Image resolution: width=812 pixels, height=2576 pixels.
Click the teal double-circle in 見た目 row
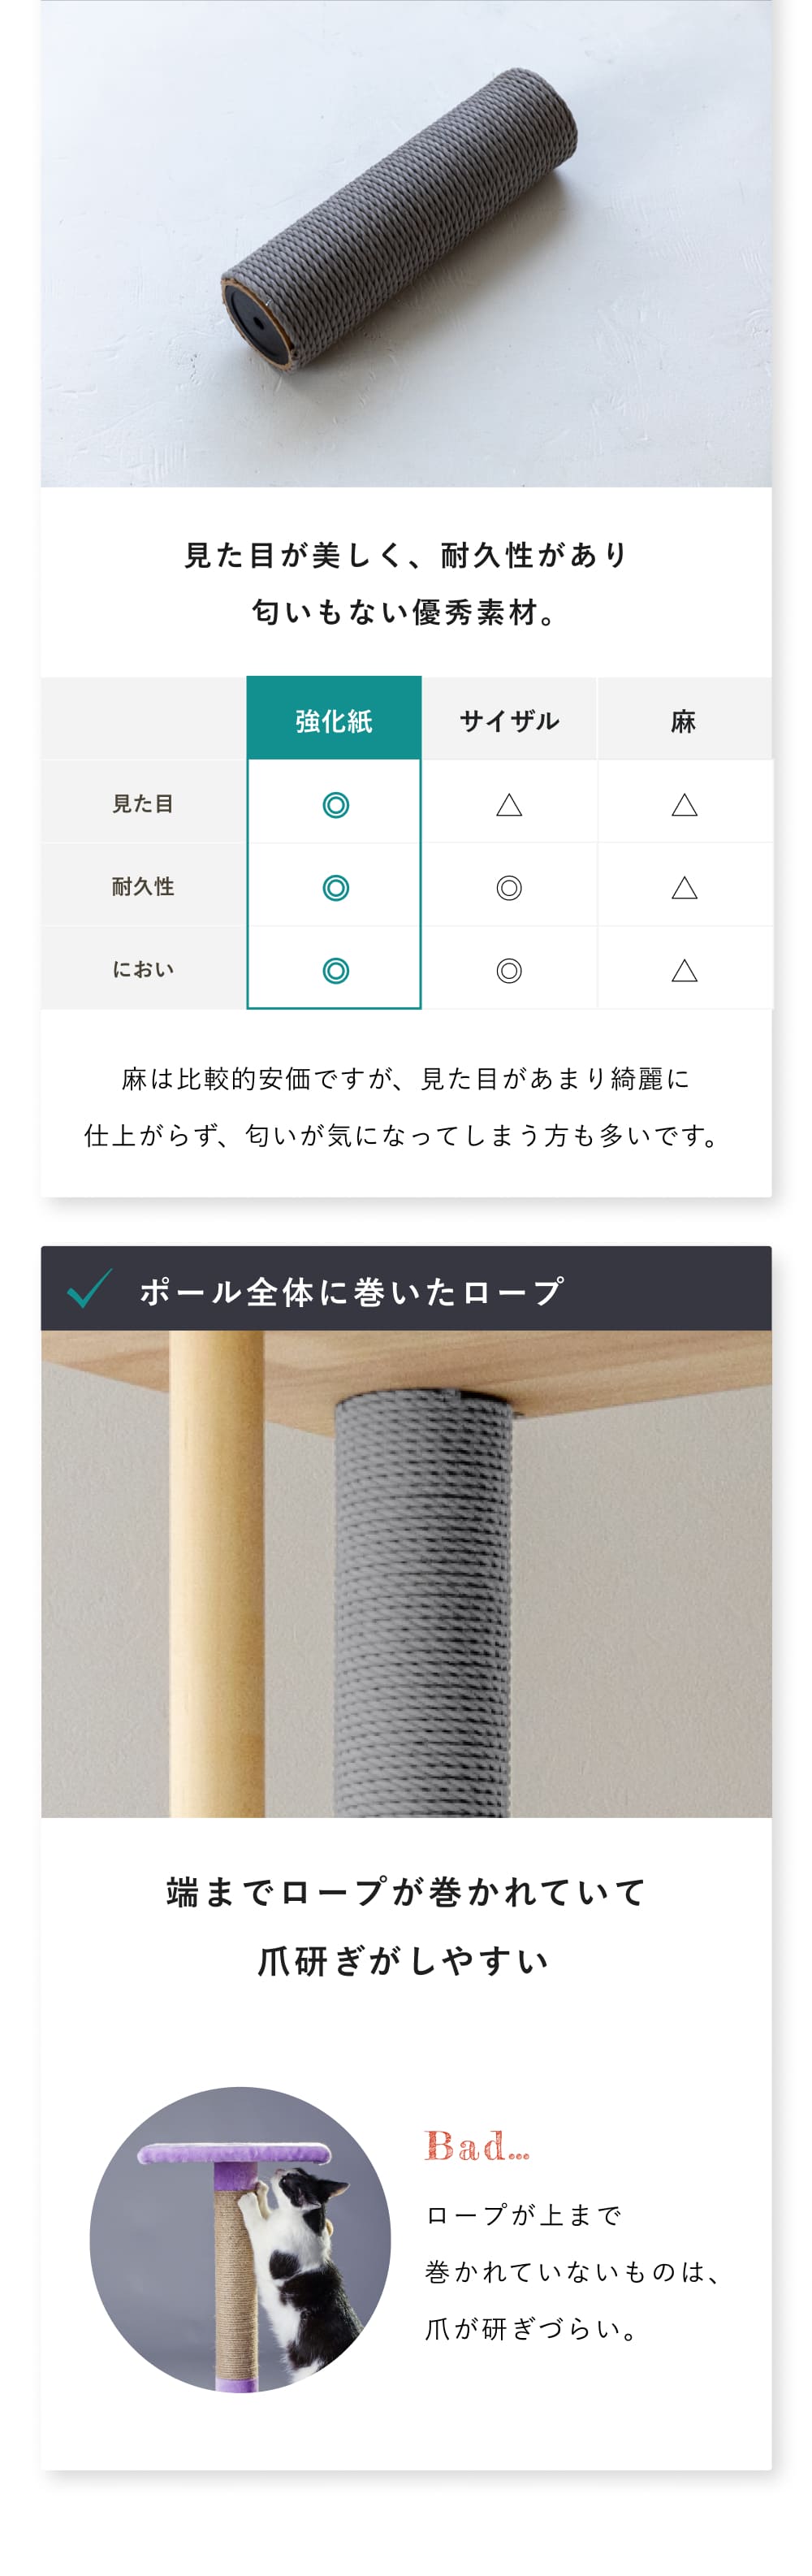pos(336,805)
